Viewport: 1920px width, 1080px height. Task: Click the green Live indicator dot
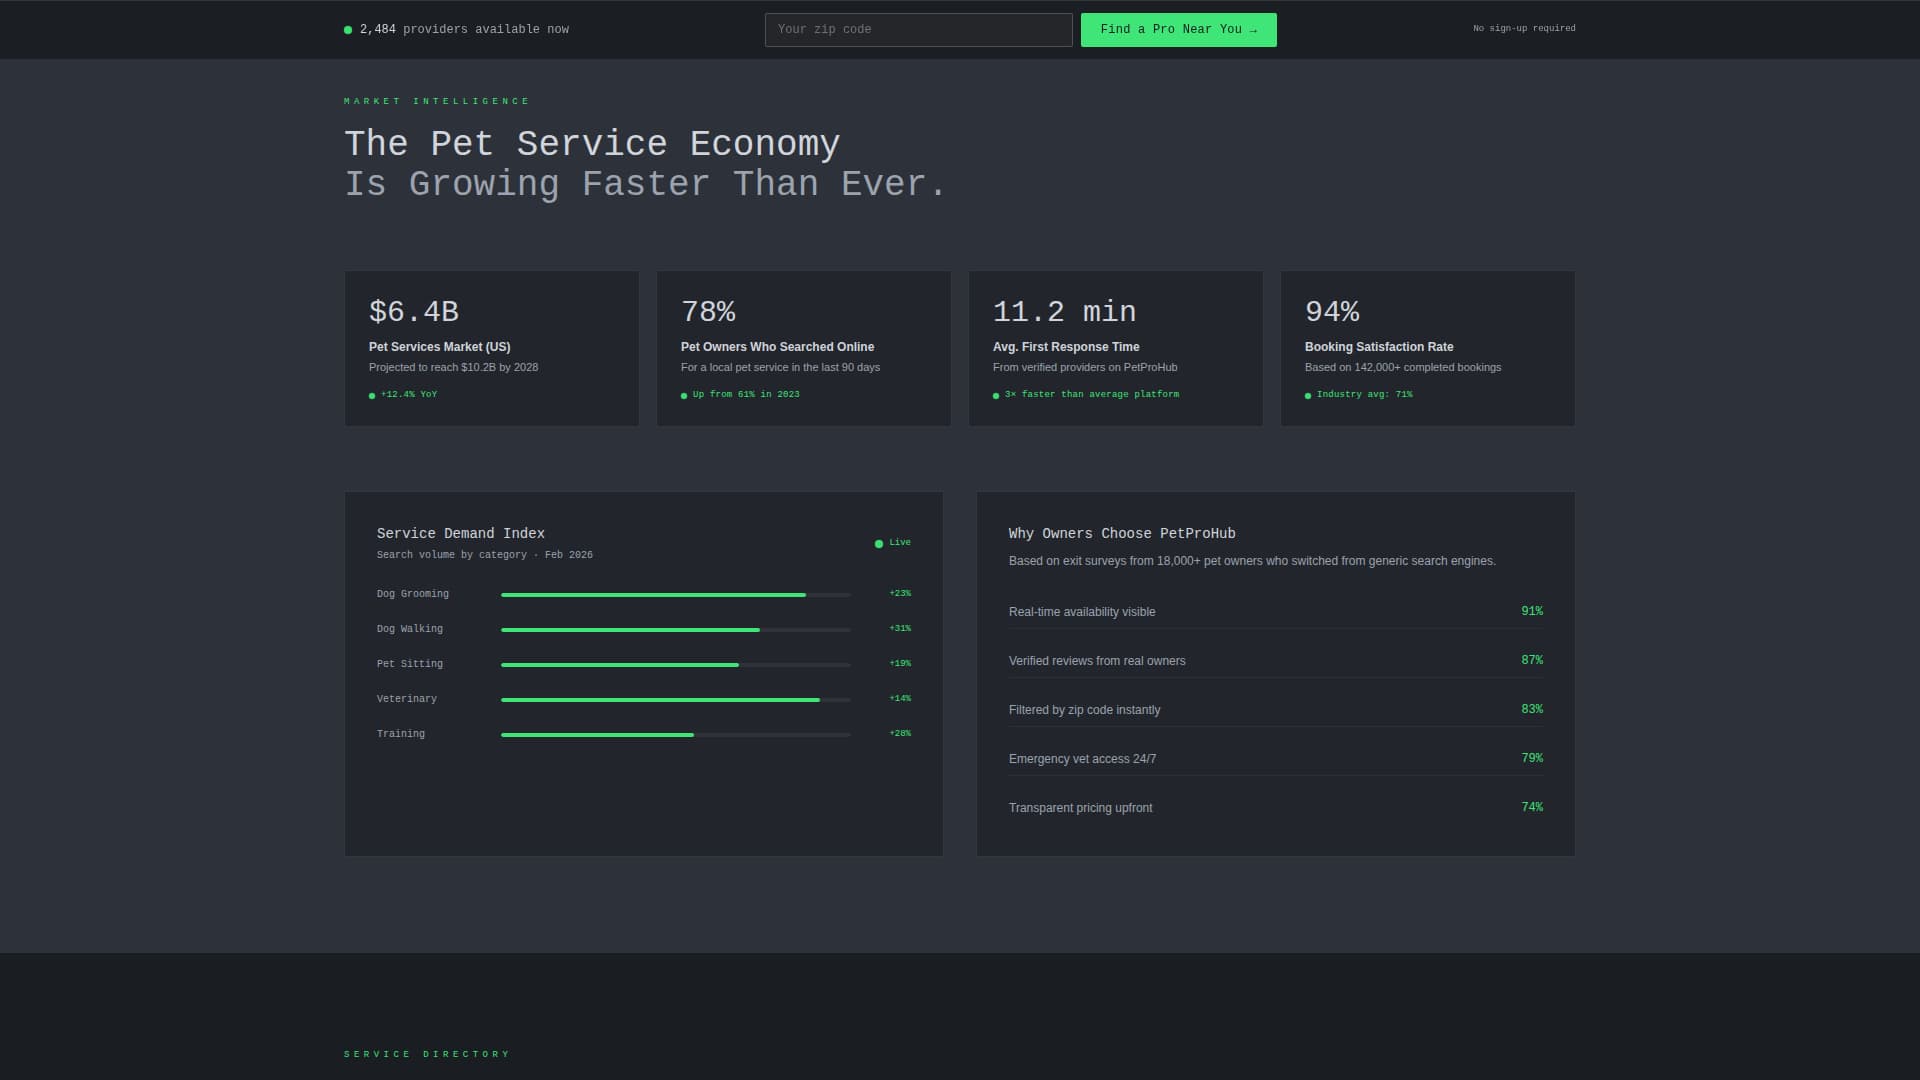879,544
